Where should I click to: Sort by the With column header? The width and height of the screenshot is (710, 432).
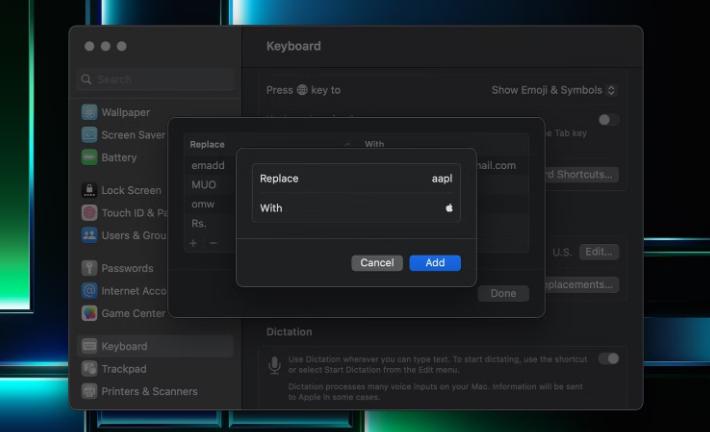[374, 144]
